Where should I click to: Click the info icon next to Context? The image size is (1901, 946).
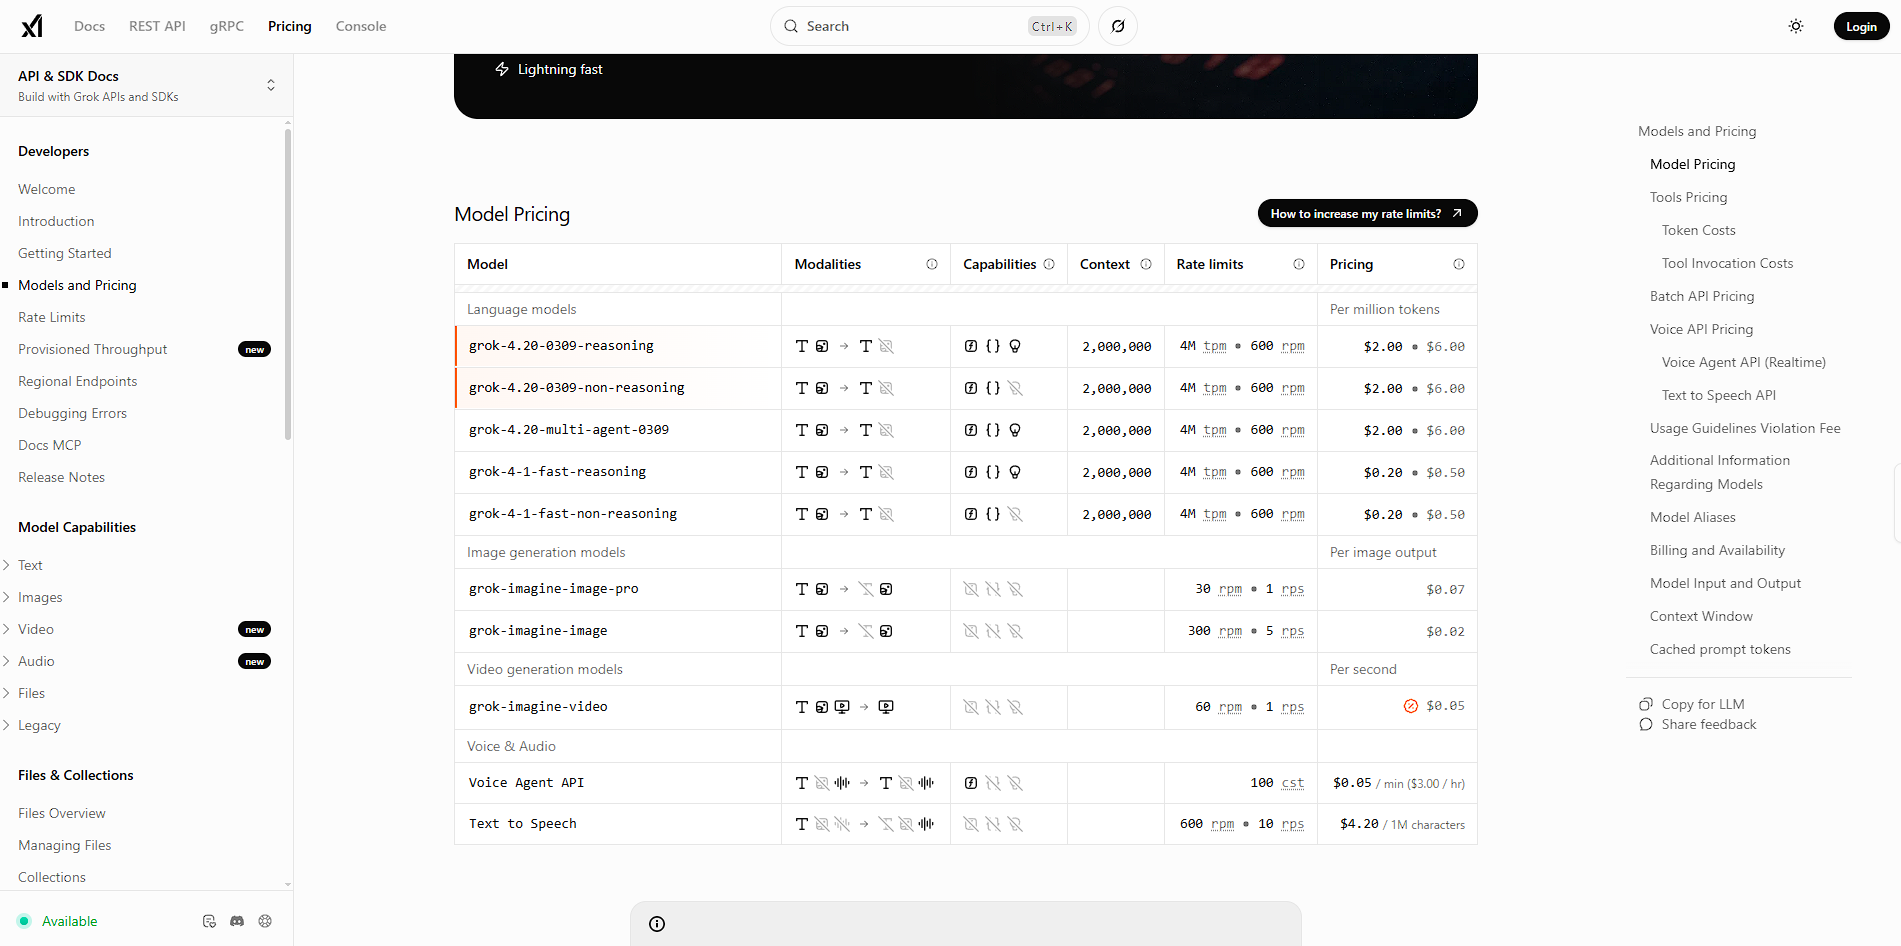[x=1146, y=264]
